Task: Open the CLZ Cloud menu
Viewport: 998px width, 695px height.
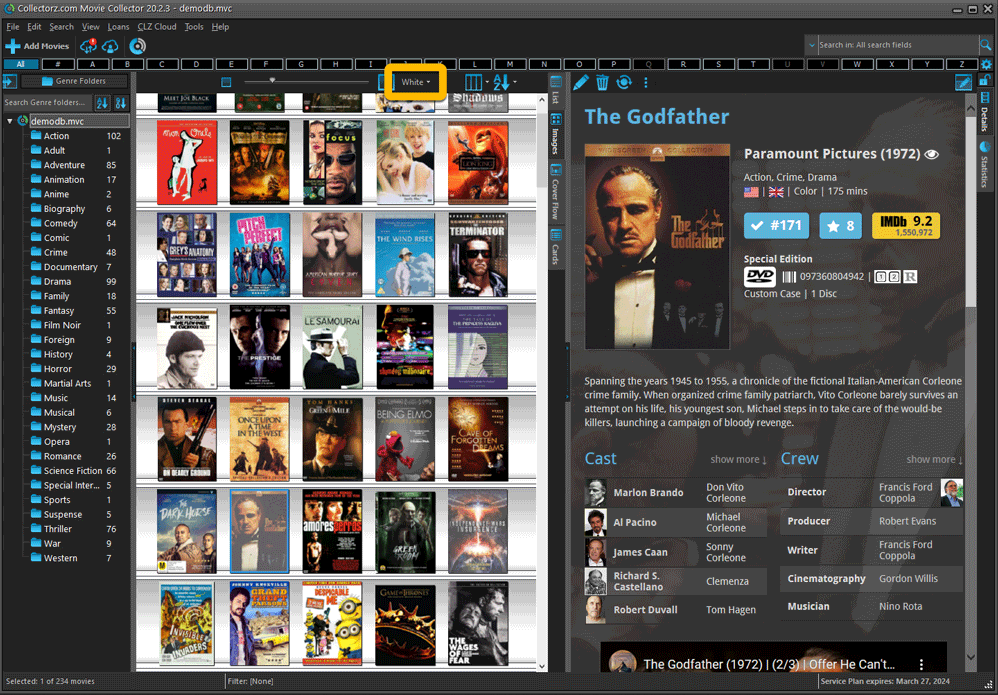Action: click(x=157, y=27)
